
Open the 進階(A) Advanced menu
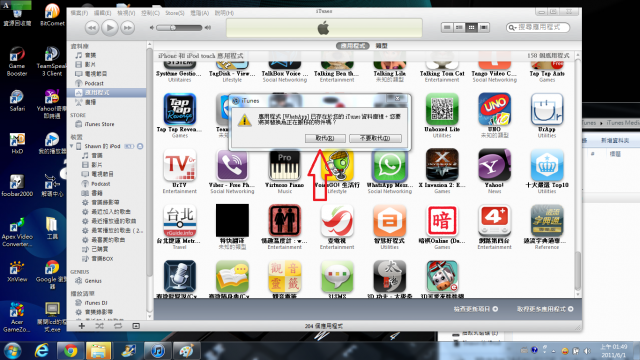[x=200, y=13]
